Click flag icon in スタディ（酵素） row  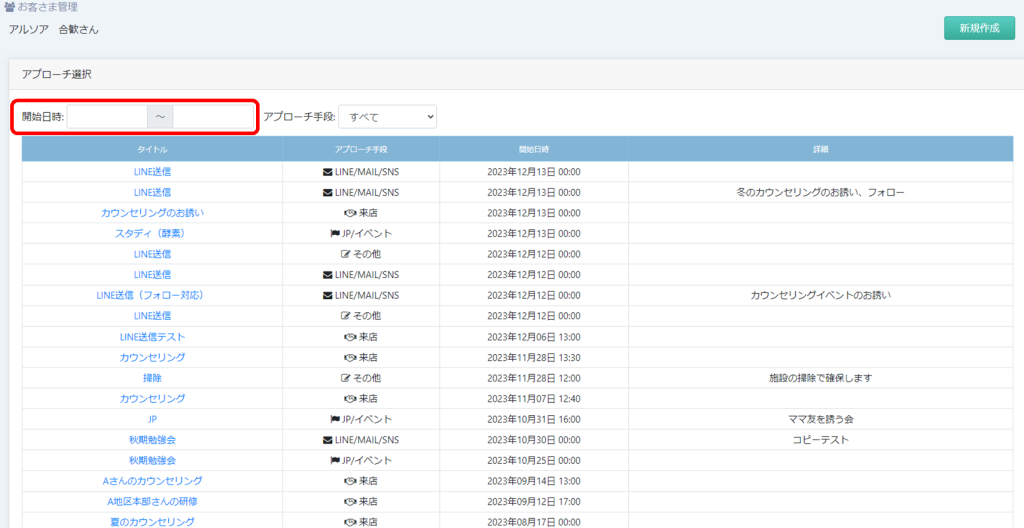[335, 233]
